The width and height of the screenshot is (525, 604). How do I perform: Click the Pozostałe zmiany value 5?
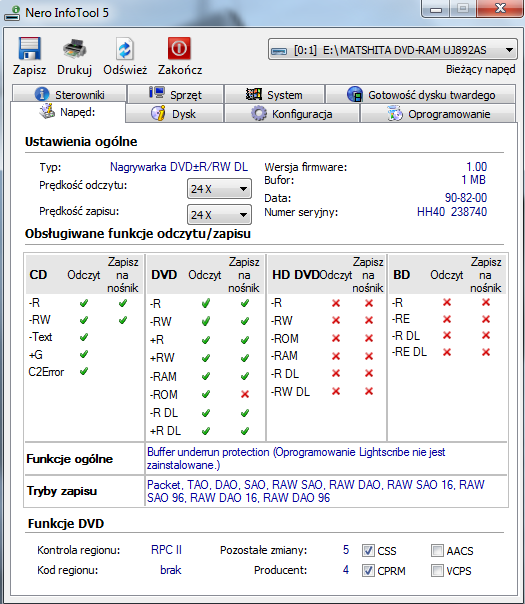[x=346, y=550]
